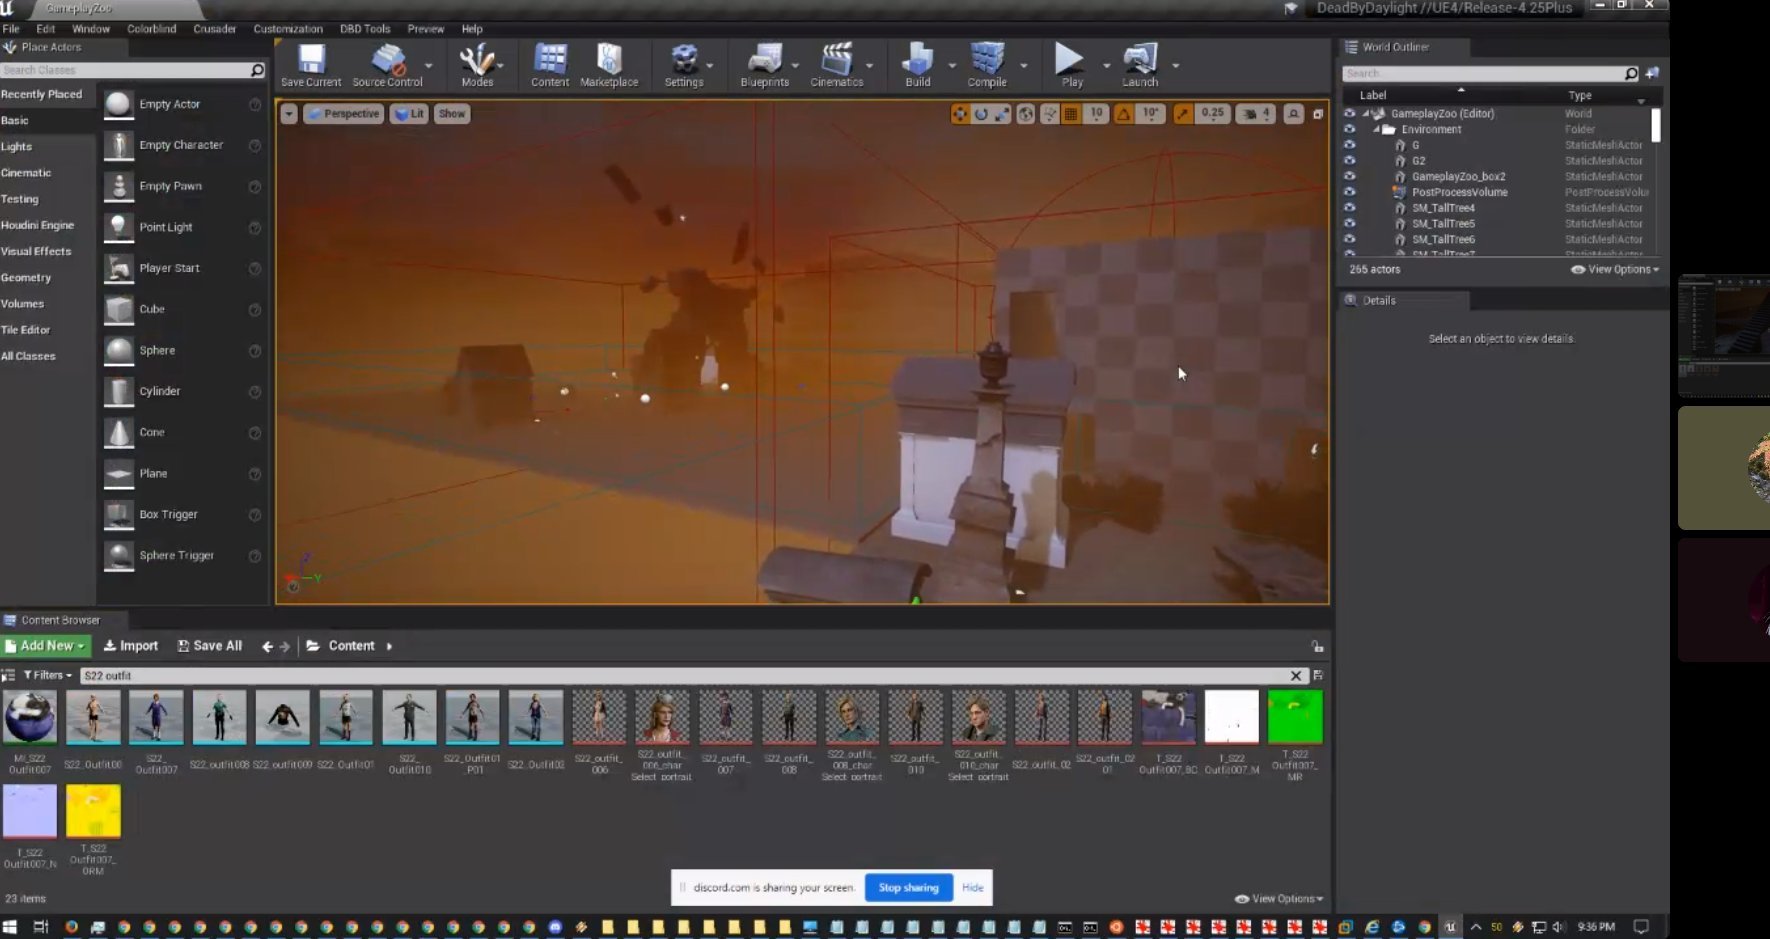
Task: Toggle scale snapping in the viewport
Action: 1183,114
